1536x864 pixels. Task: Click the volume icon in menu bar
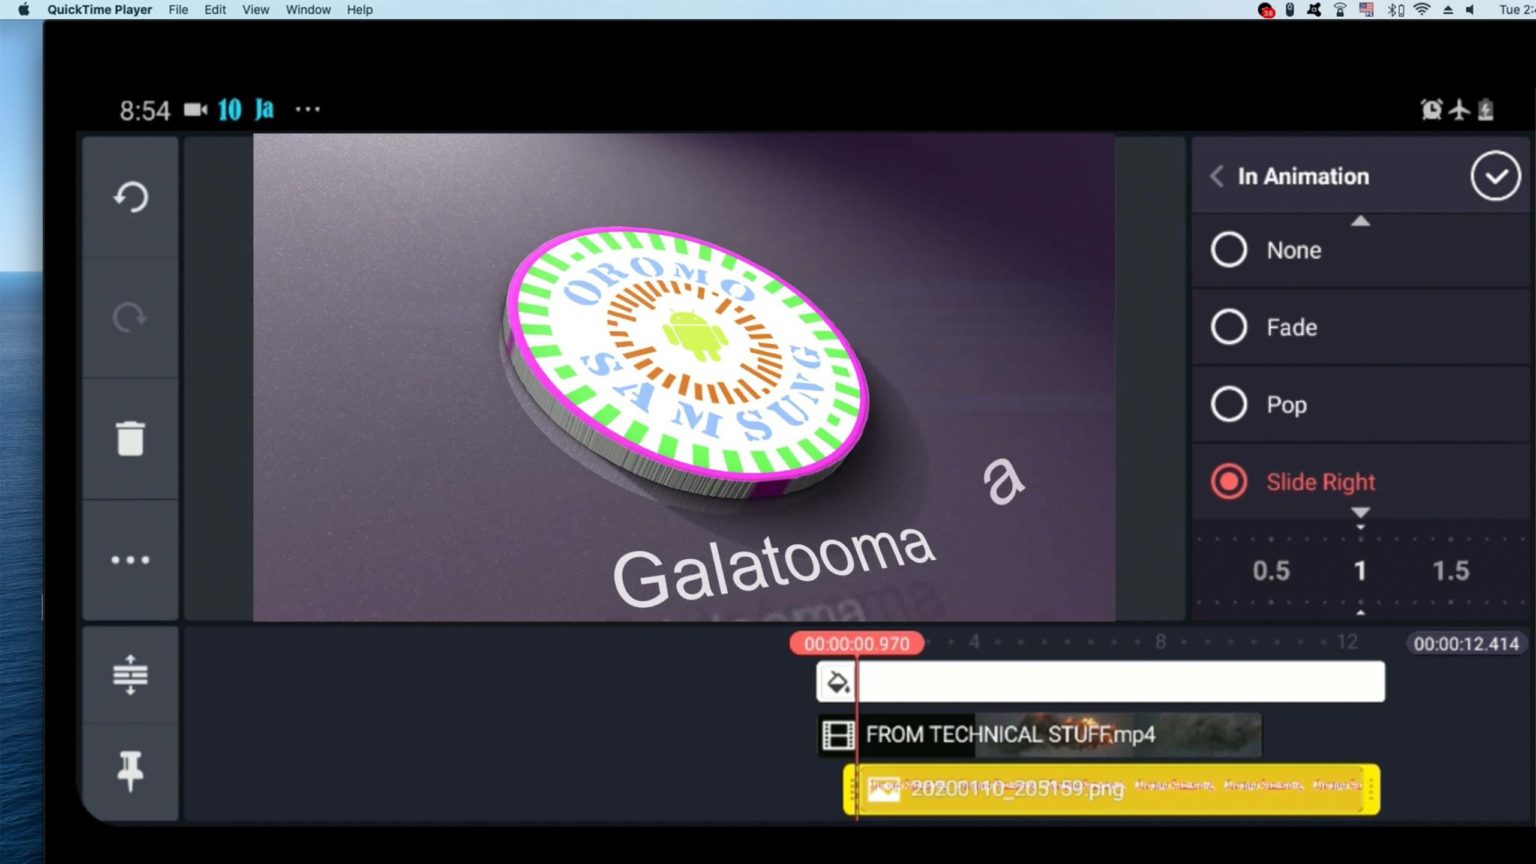[x=1470, y=9]
